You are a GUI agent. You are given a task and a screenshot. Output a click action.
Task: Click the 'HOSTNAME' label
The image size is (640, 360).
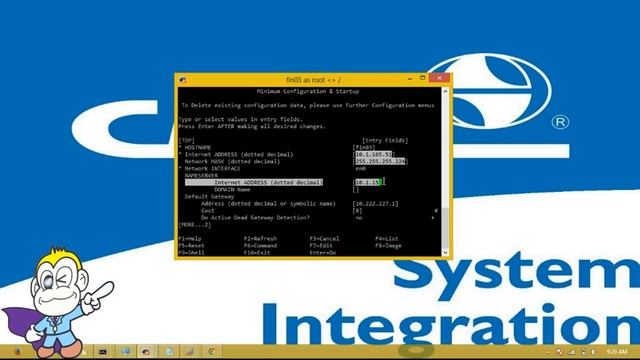click(x=198, y=147)
